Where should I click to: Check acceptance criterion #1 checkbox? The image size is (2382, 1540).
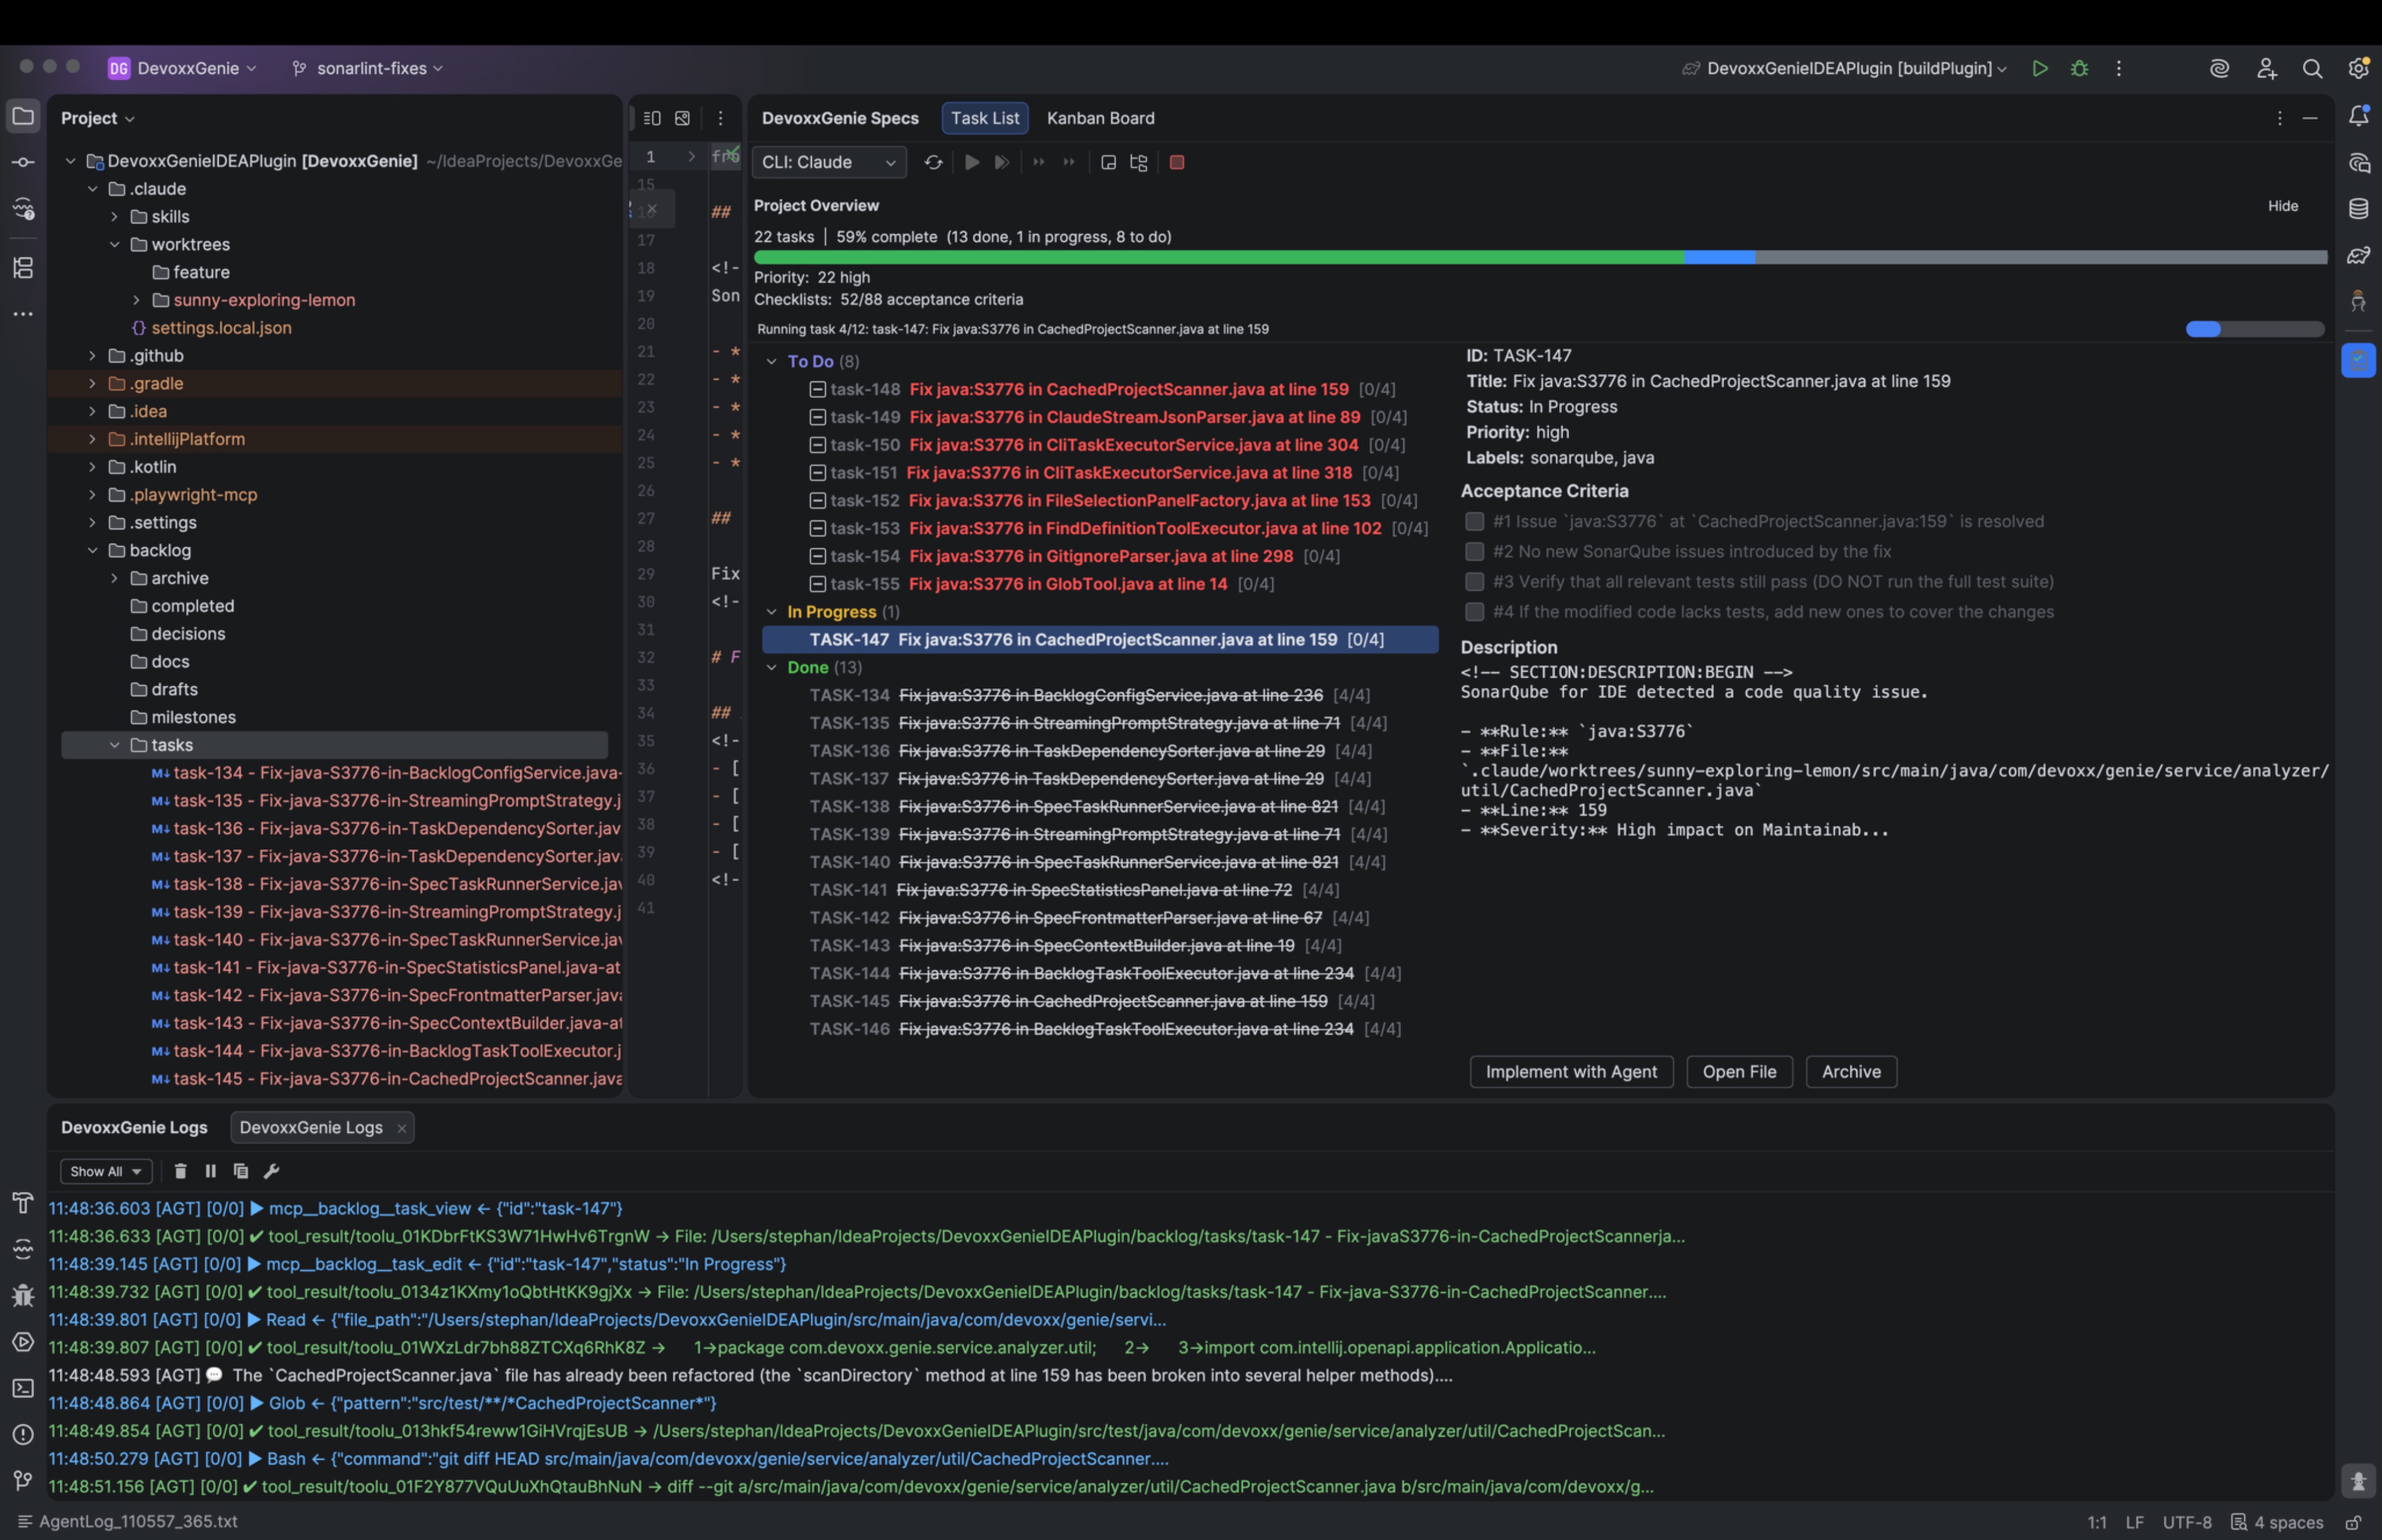1474,521
